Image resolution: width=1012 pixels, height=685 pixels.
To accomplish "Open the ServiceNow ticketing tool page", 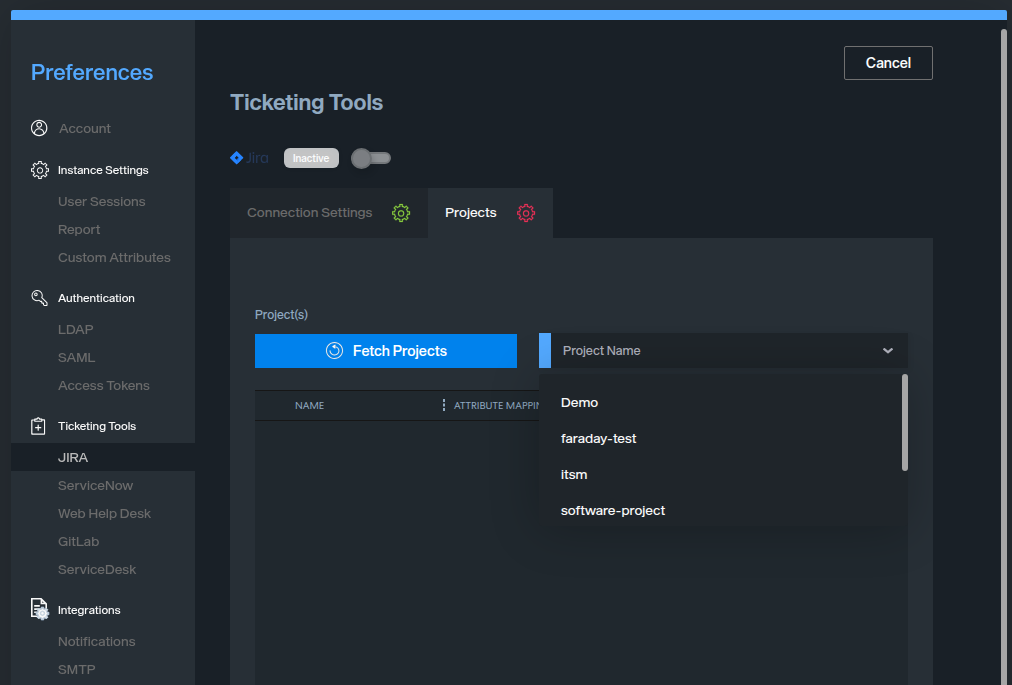I will pyautogui.click(x=95, y=486).
